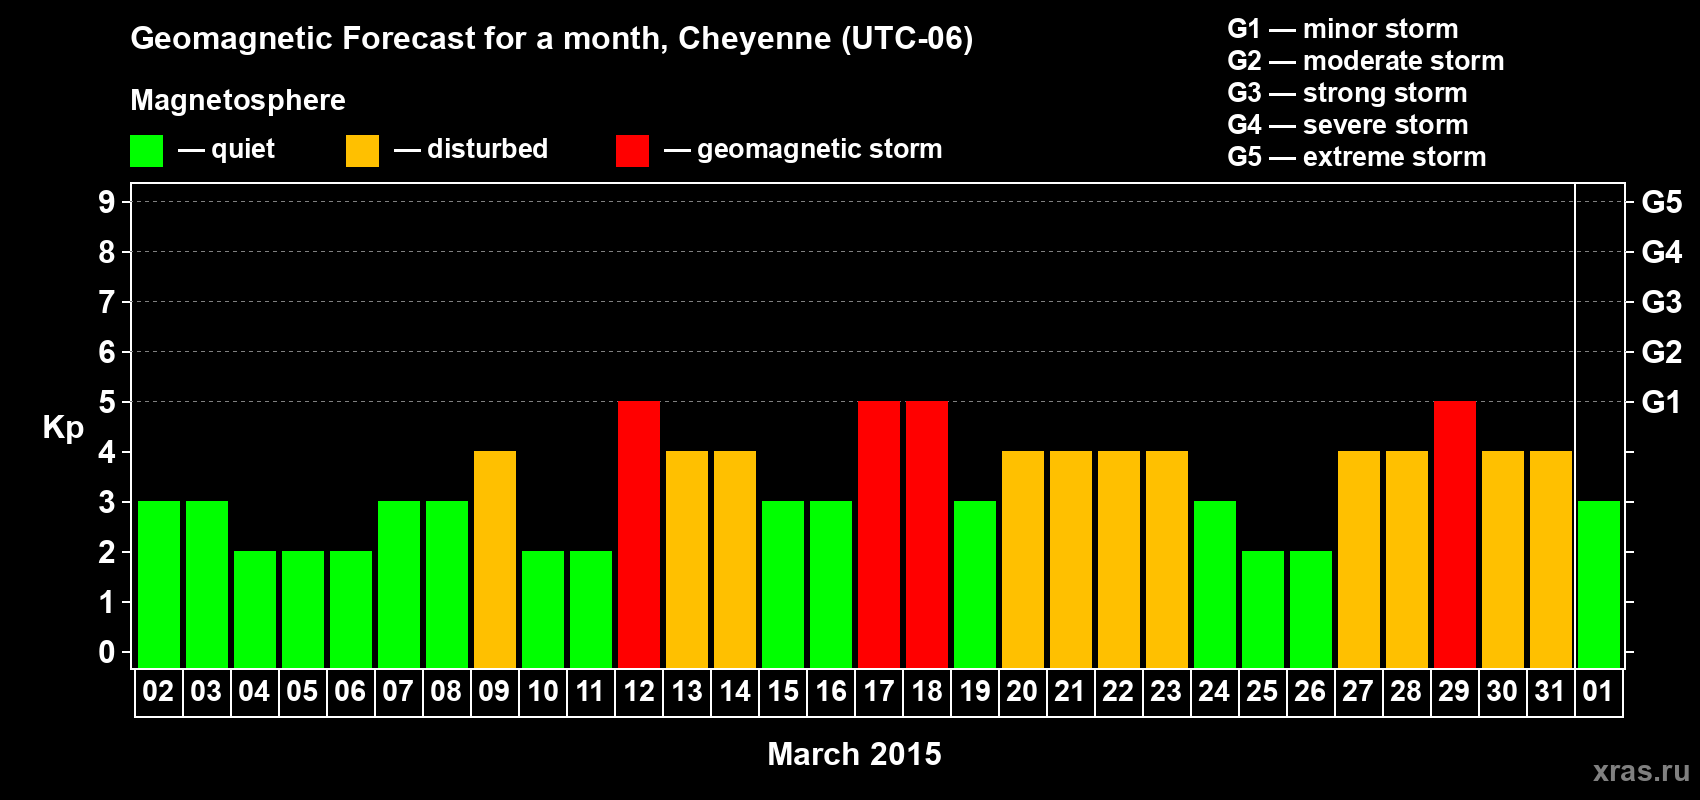Click the 'March 2015' axis caption
The width and height of the screenshot is (1700, 800).
coord(854,754)
